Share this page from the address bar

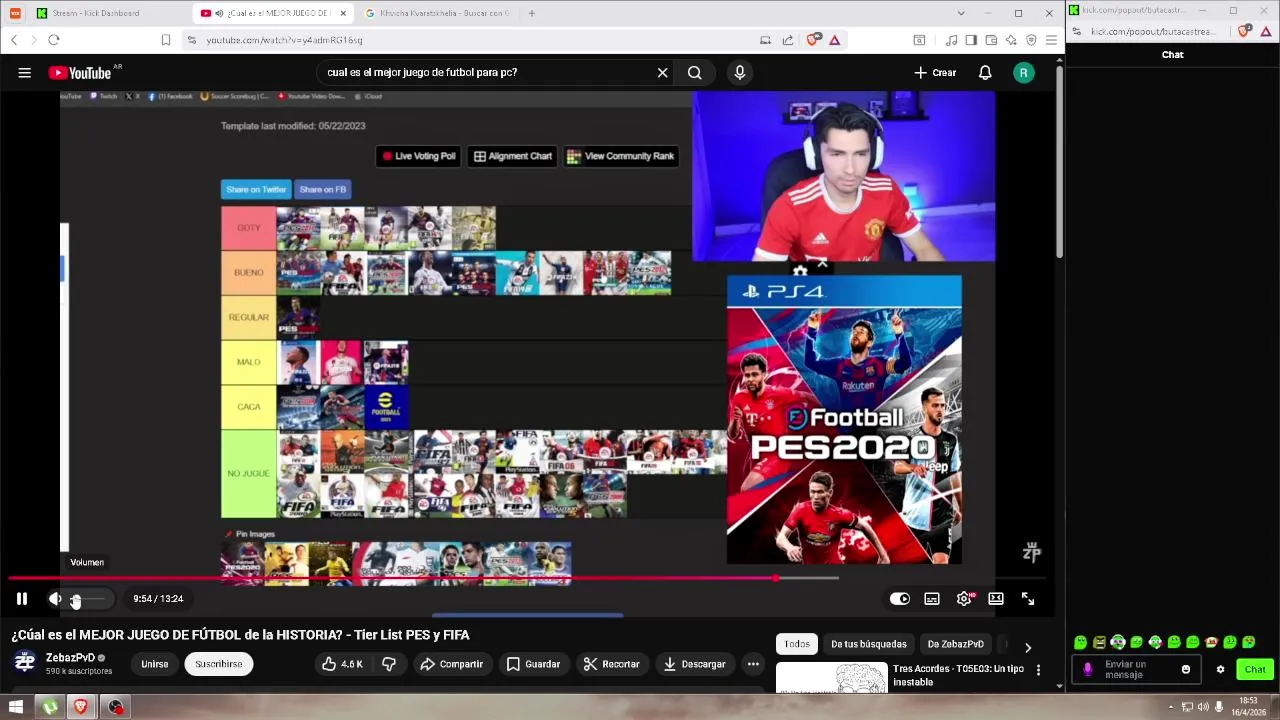click(788, 40)
